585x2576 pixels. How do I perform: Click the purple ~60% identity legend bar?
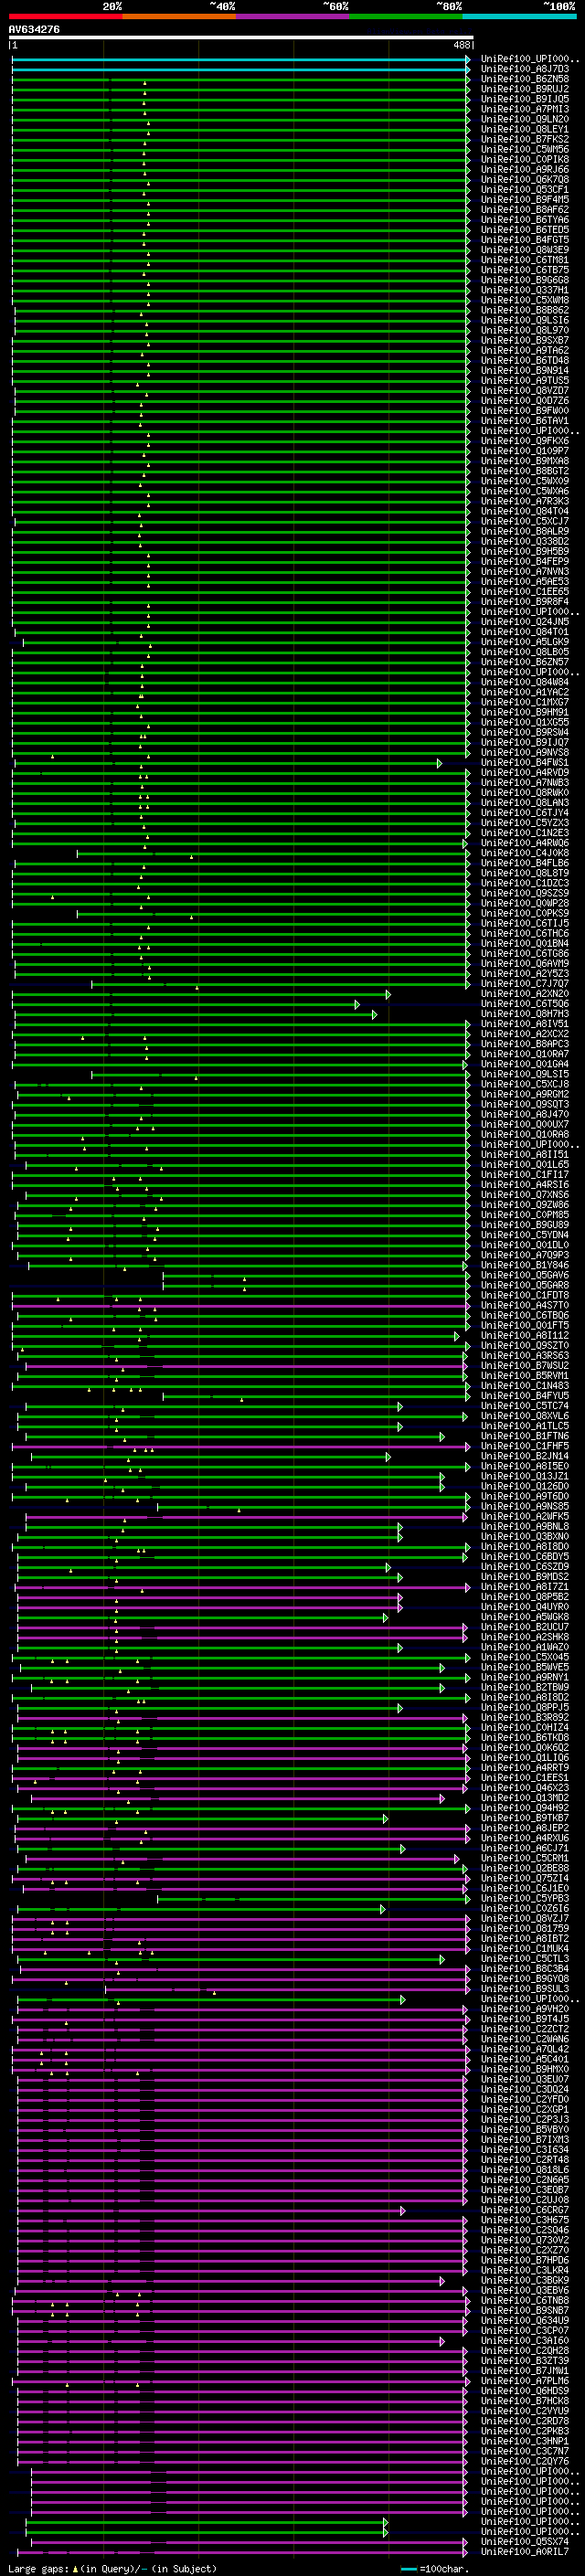pos(292,16)
